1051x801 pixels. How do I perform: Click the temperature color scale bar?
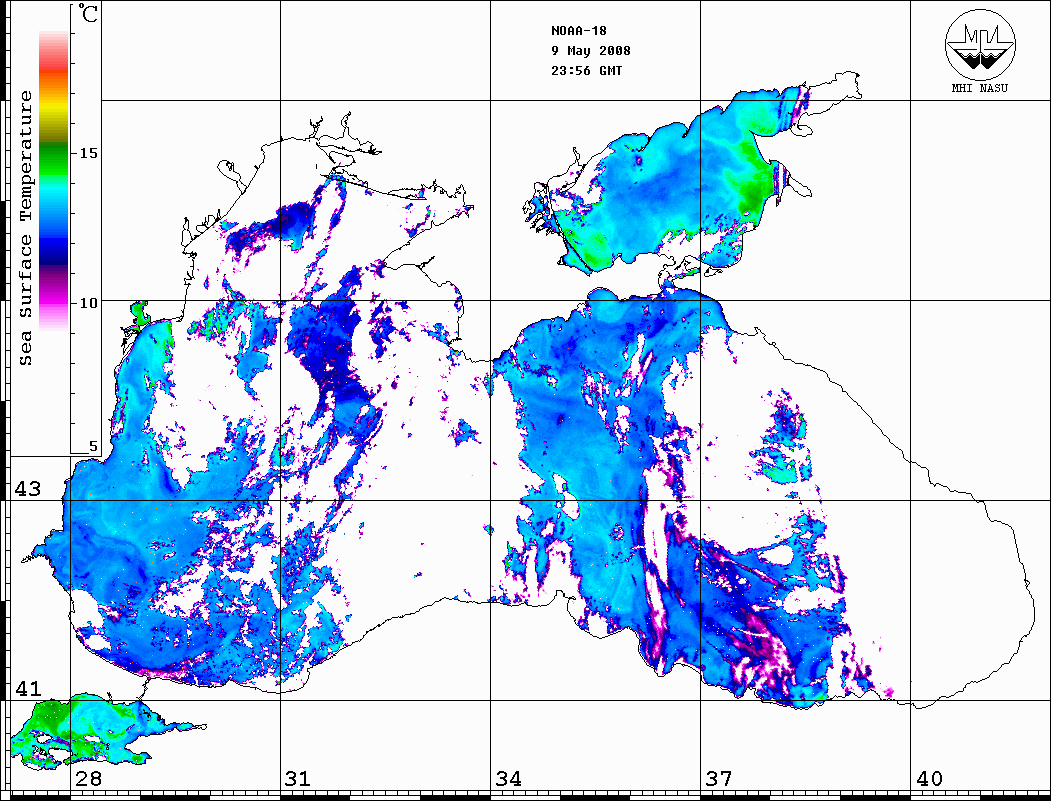point(54,181)
